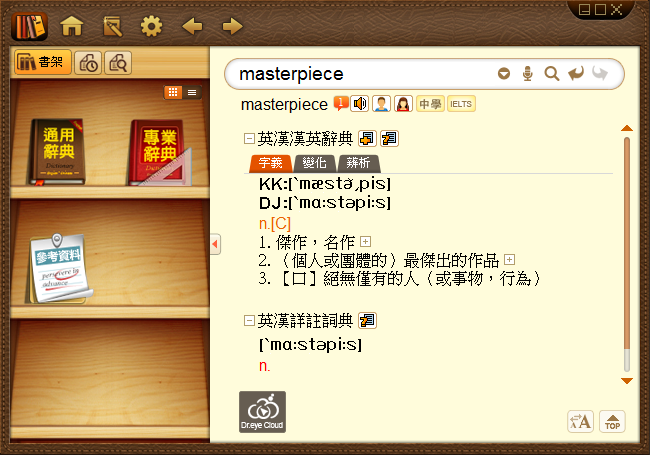Image resolution: width=650 pixels, height=455 pixels.
Task: Open the 參考資料 reference notes
Action: pyautogui.click(x=60, y=268)
